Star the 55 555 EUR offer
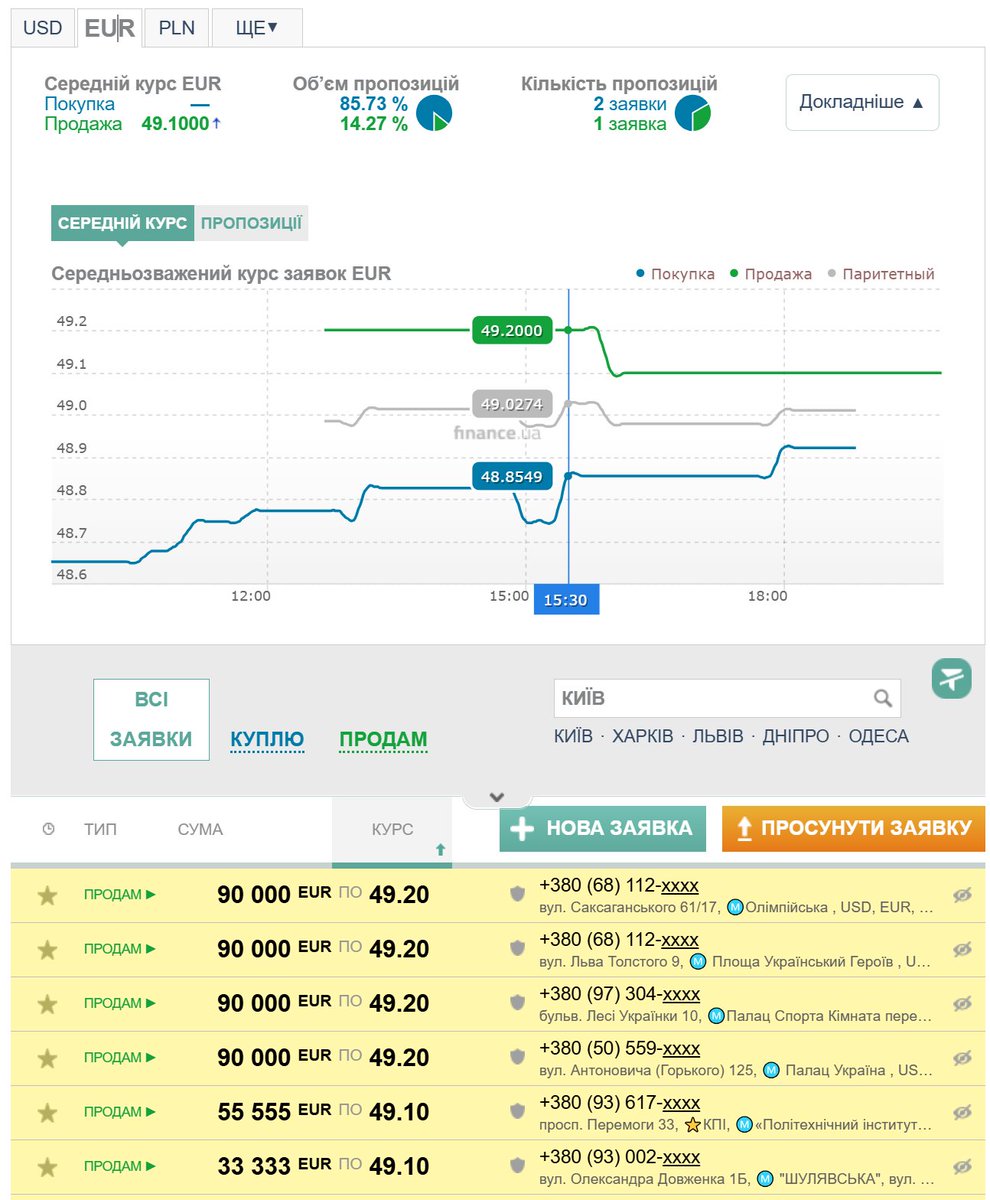 (47, 1112)
